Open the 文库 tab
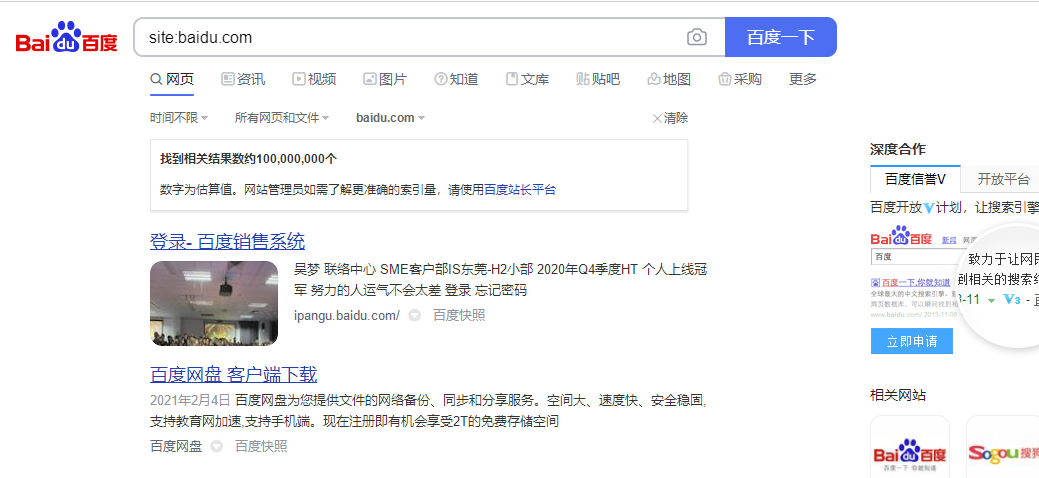This screenshot has width=1039, height=478. pos(527,80)
